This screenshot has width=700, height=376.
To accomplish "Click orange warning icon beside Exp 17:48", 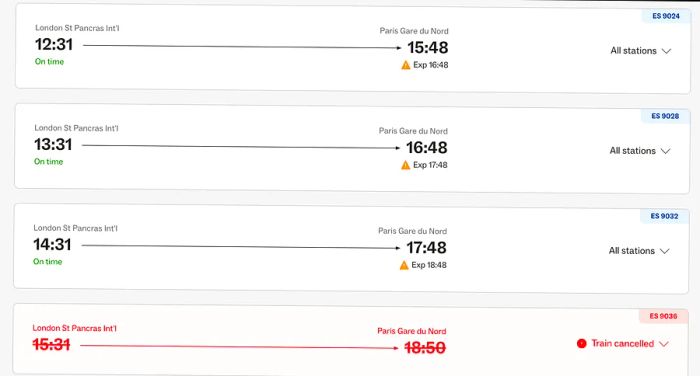I will coord(405,165).
